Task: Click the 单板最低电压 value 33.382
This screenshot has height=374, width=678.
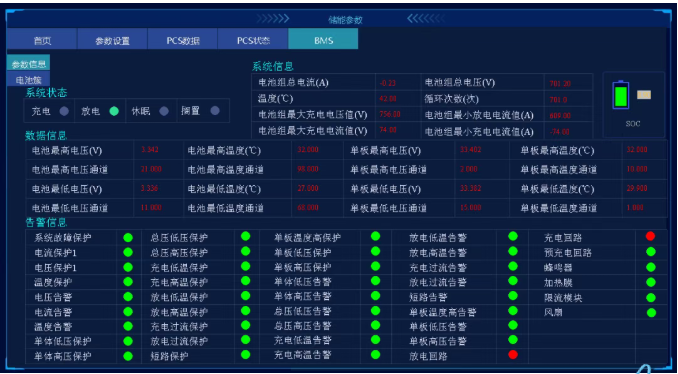Action: (470, 188)
